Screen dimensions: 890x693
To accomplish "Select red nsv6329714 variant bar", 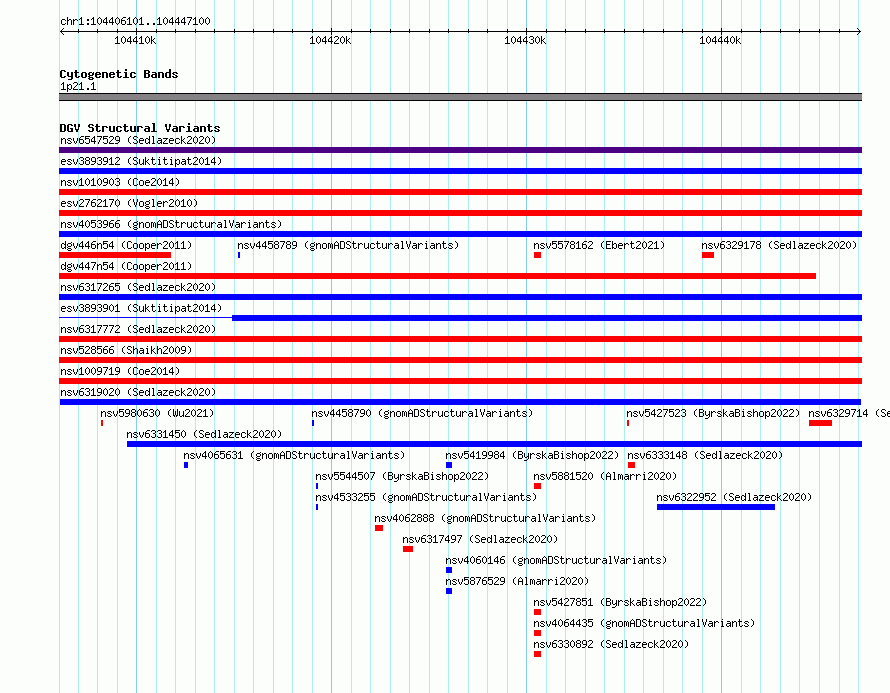I will pos(820,423).
